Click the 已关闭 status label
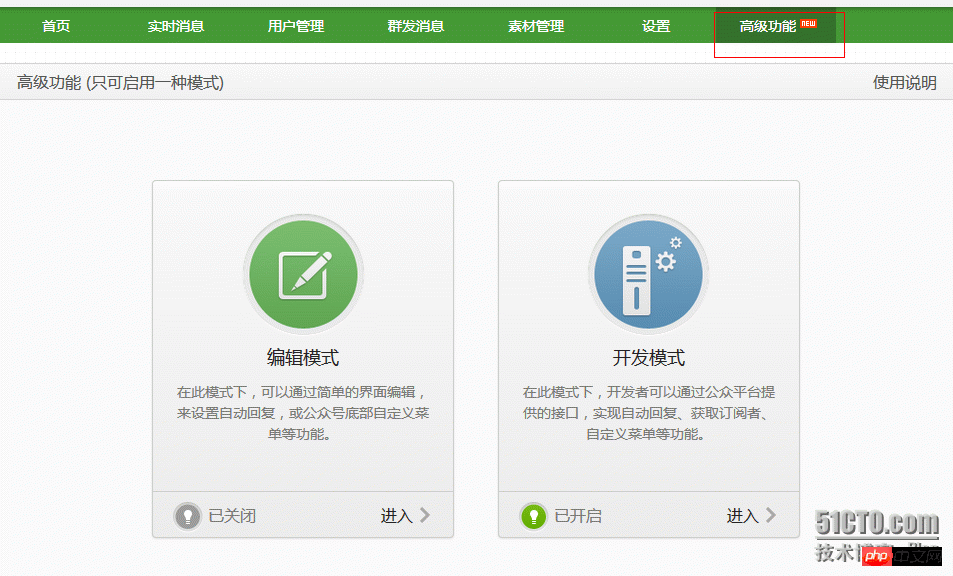953x576 pixels. click(232, 516)
